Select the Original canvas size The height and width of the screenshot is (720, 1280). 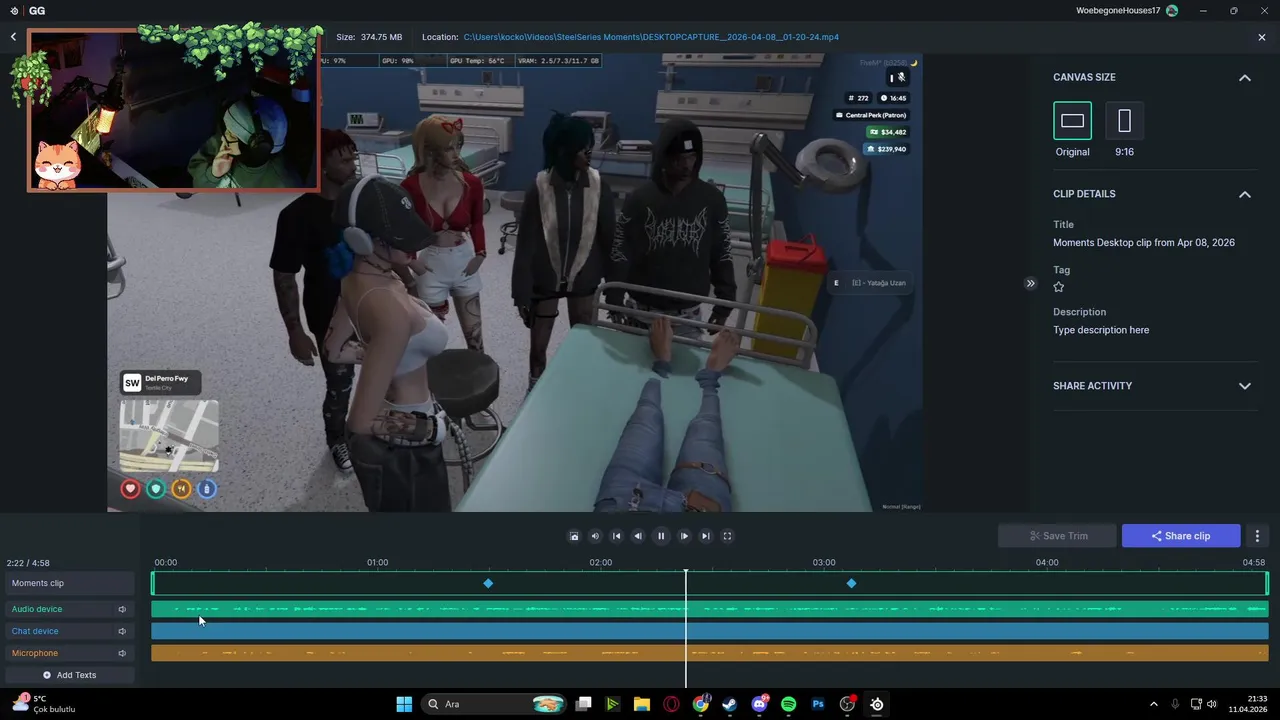tap(1072, 121)
